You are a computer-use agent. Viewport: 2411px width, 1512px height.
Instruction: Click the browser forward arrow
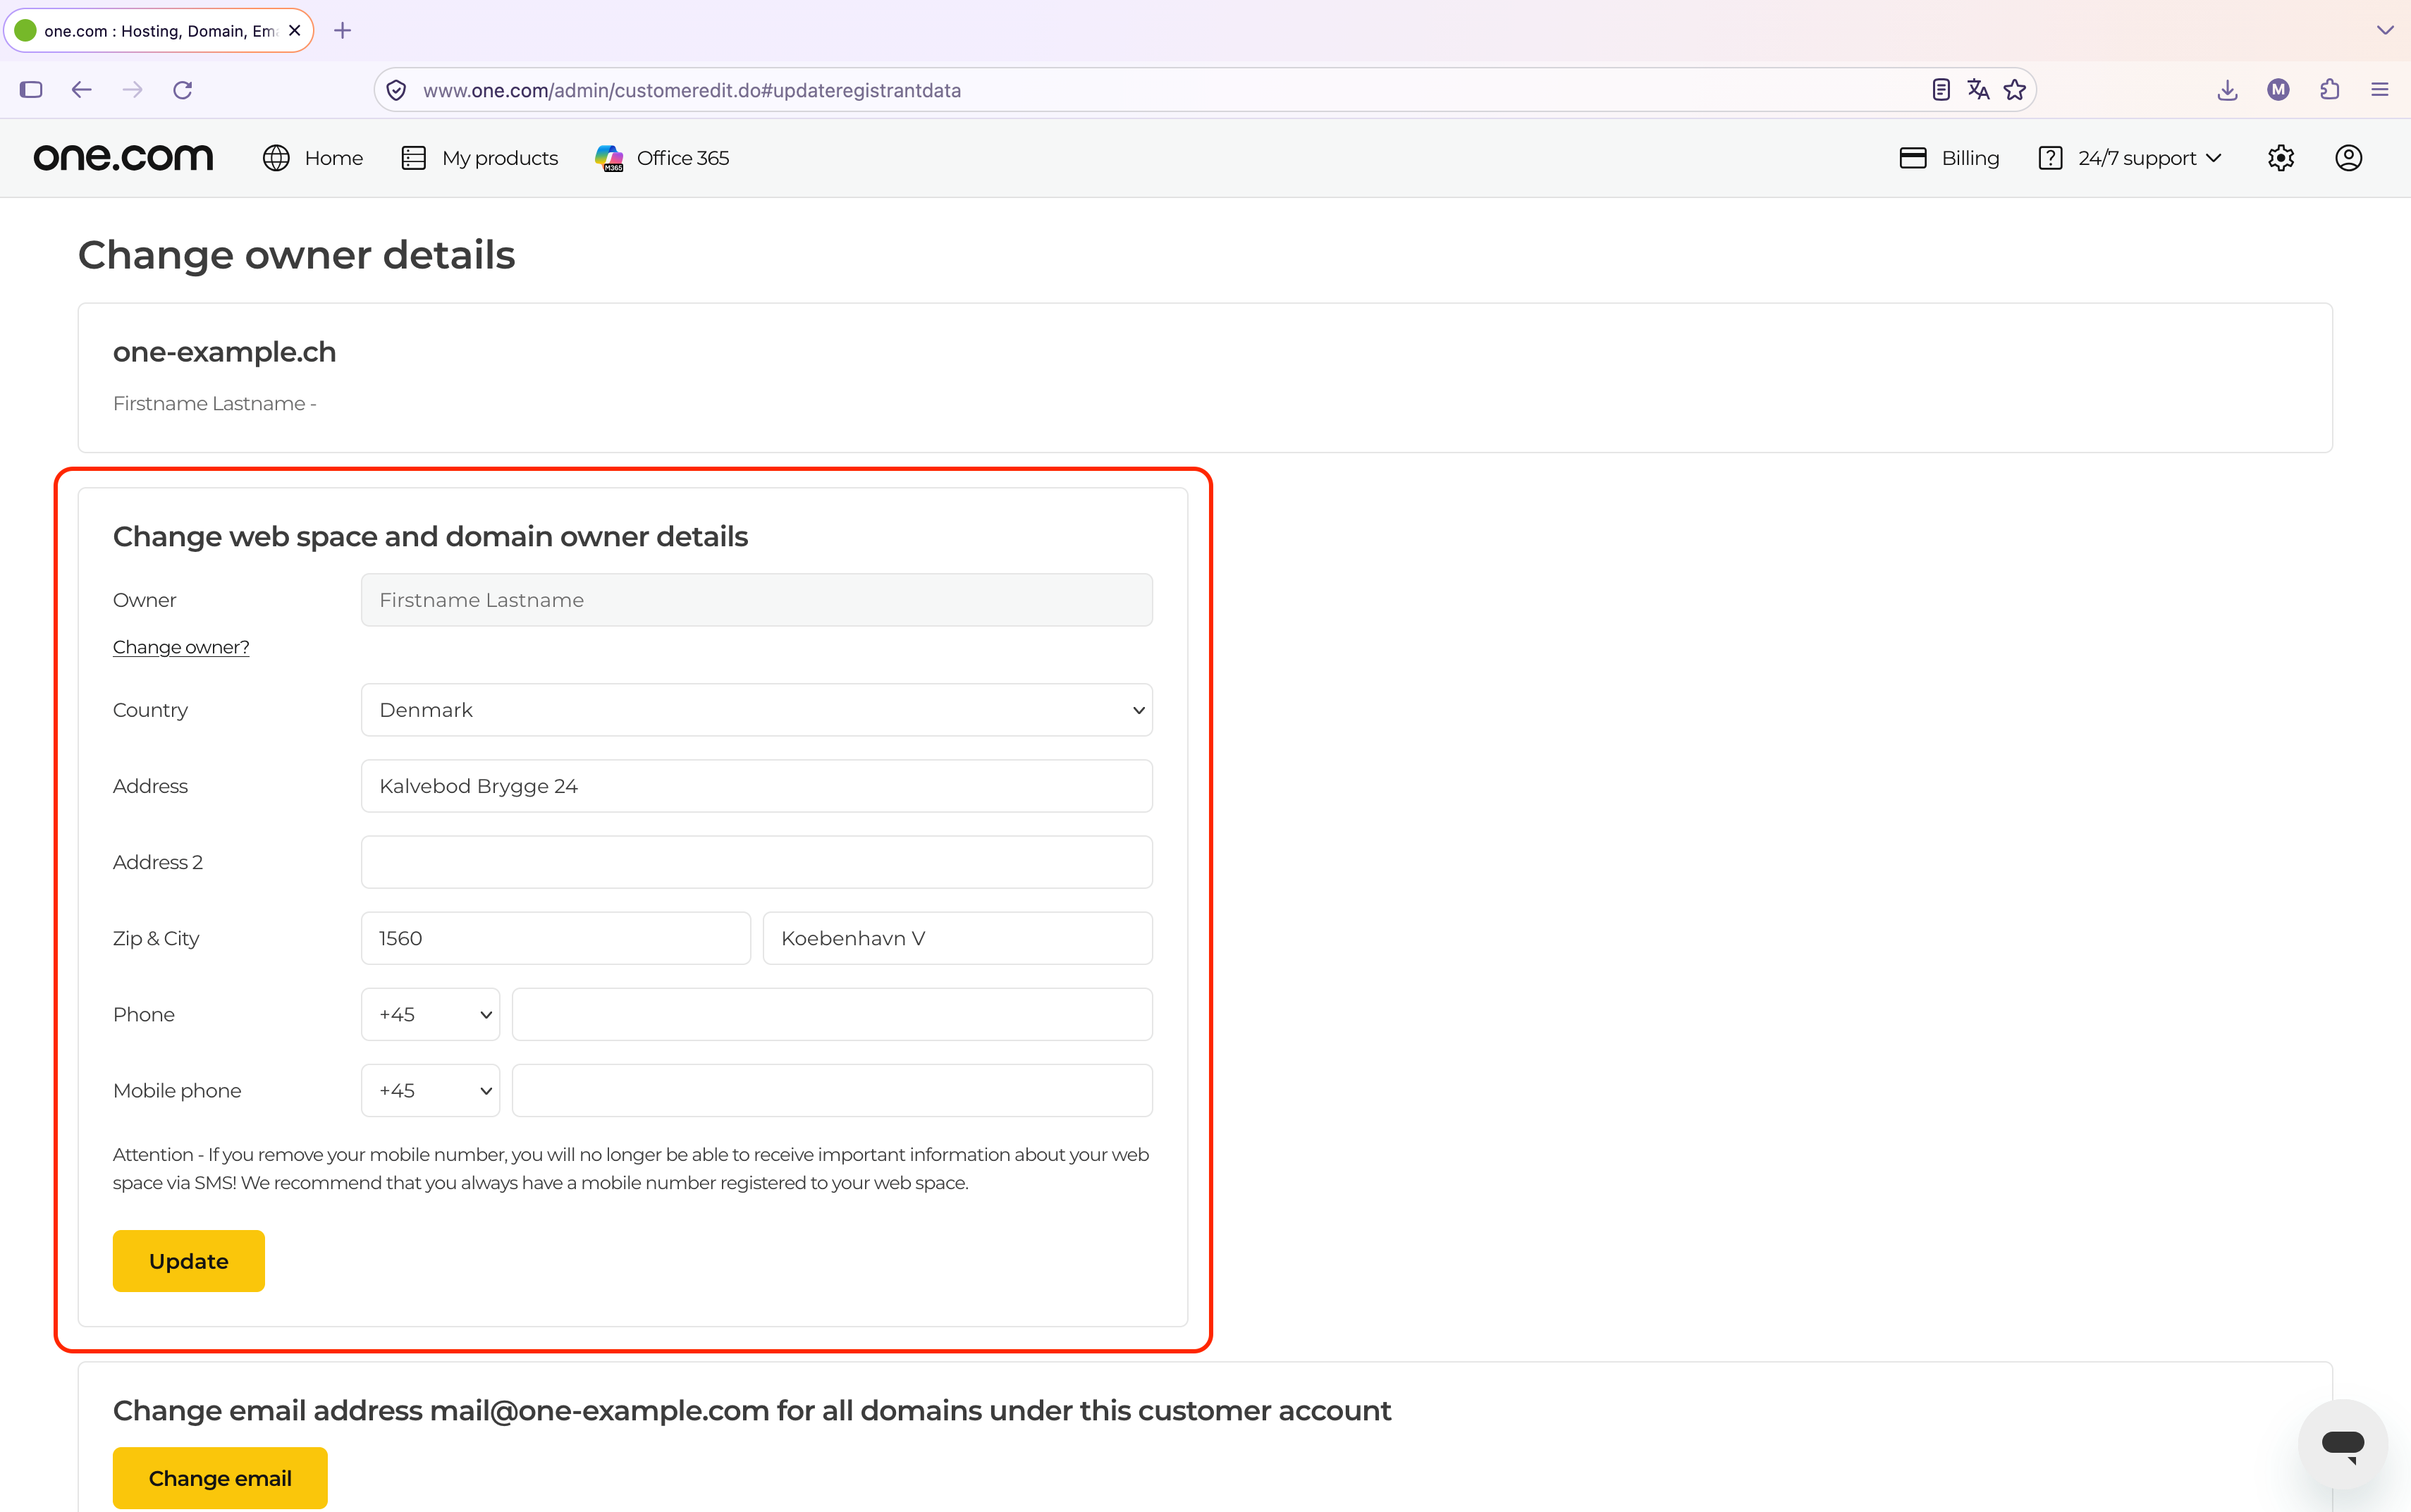point(132,90)
